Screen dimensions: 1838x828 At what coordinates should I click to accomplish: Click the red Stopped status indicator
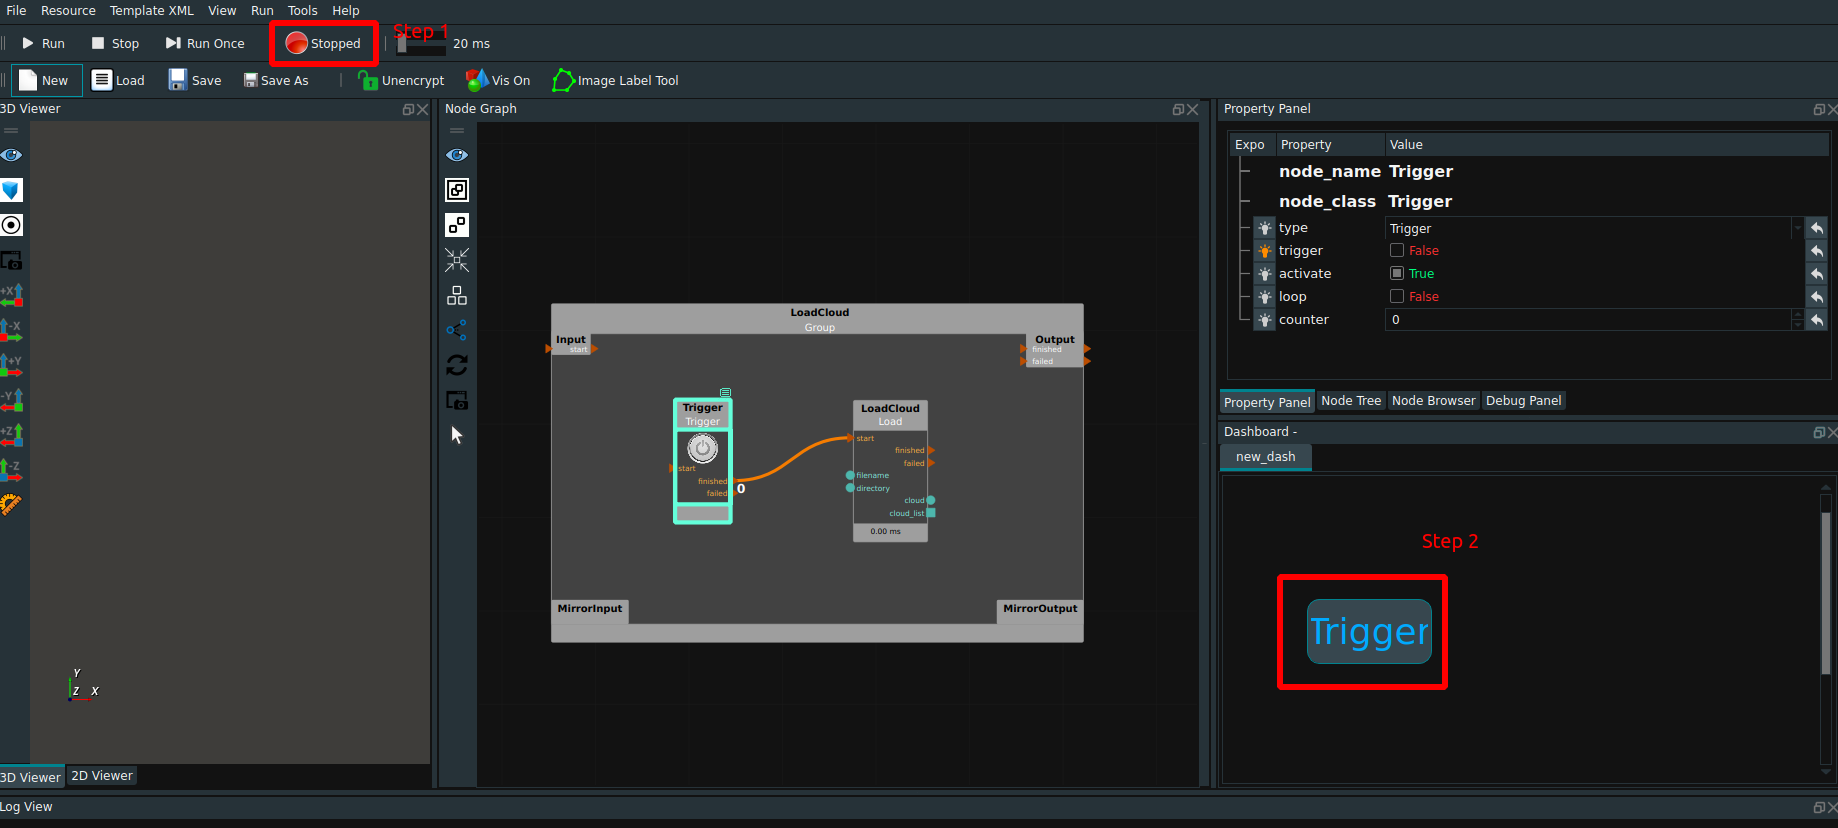(x=323, y=43)
